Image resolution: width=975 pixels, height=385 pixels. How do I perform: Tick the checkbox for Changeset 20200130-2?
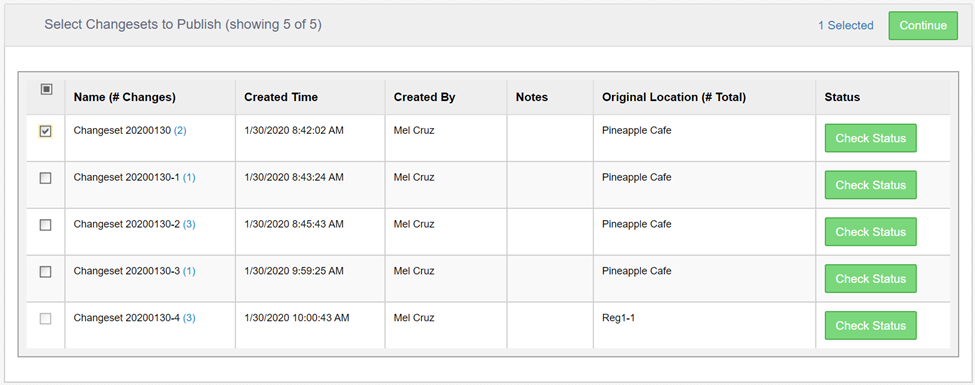(45, 225)
